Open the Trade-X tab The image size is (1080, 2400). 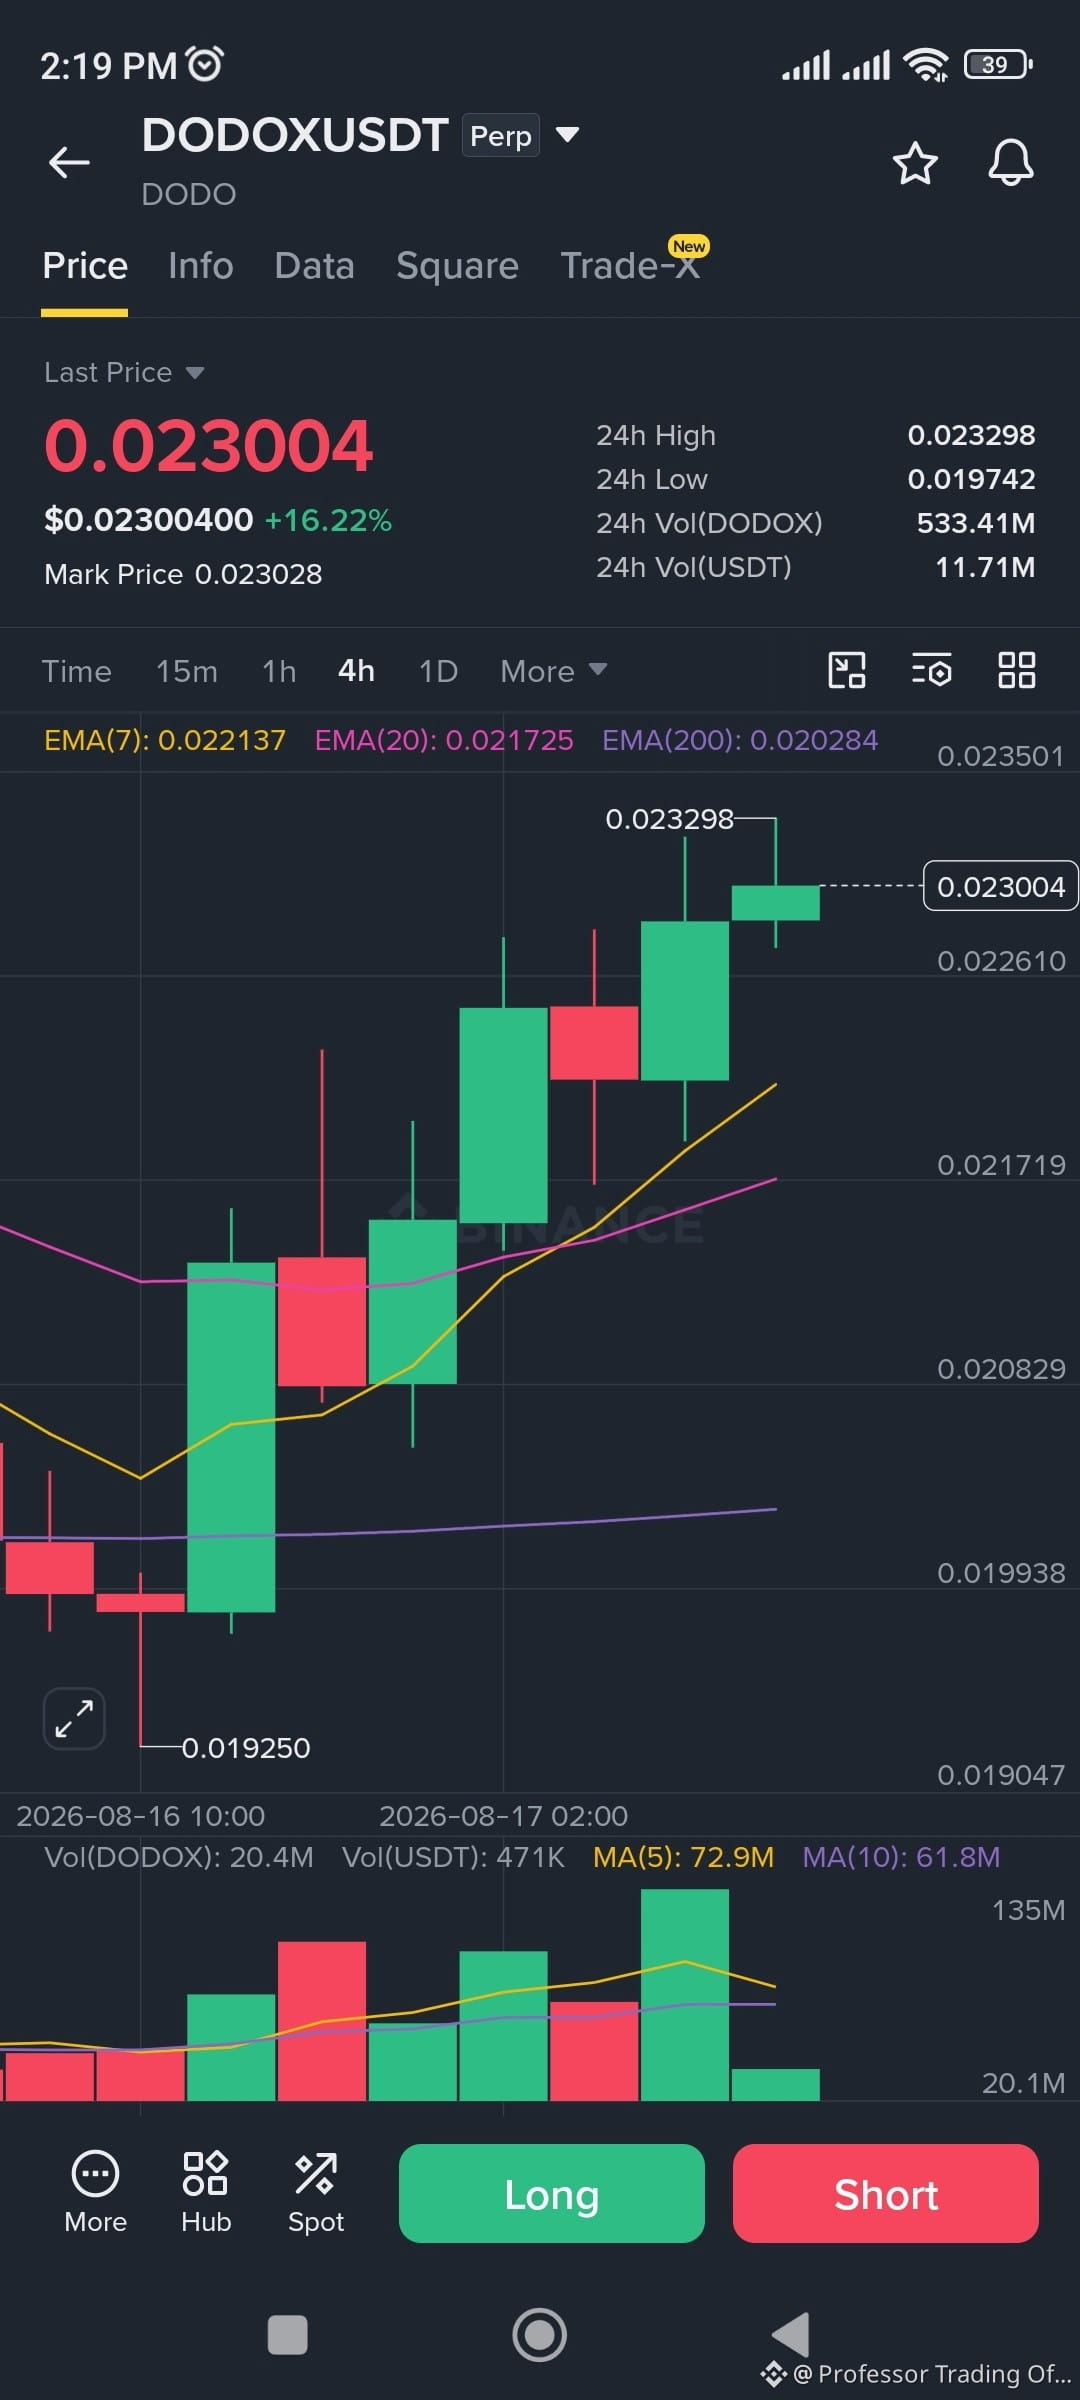point(630,266)
